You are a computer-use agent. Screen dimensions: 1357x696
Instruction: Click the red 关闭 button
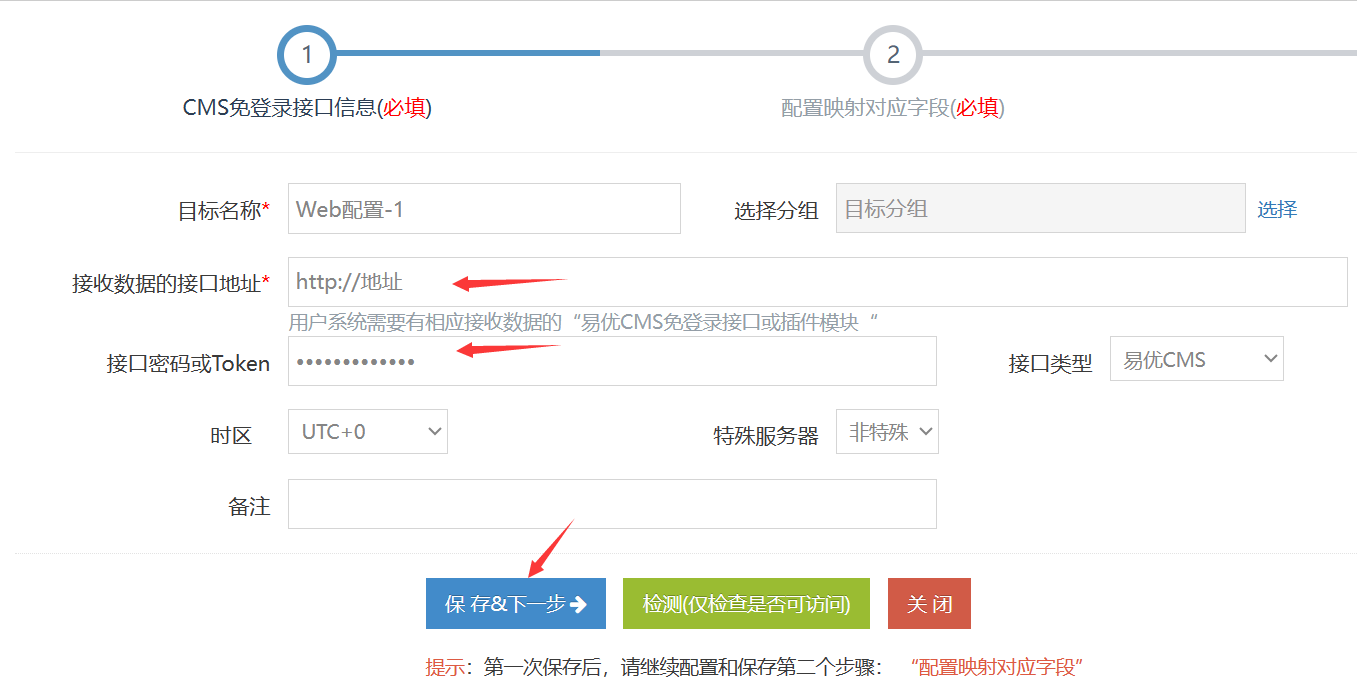(x=929, y=604)
